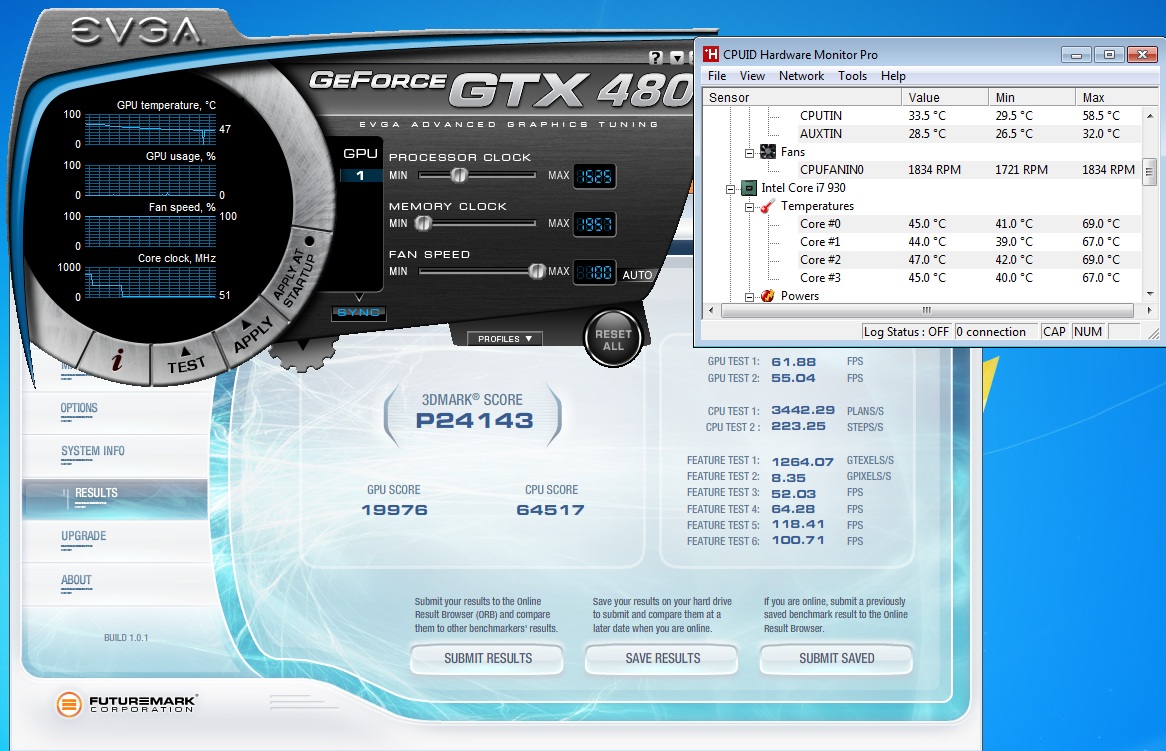Open the PROFILES dropdown
The image size is (1166, 751).
tap(505, 338)
